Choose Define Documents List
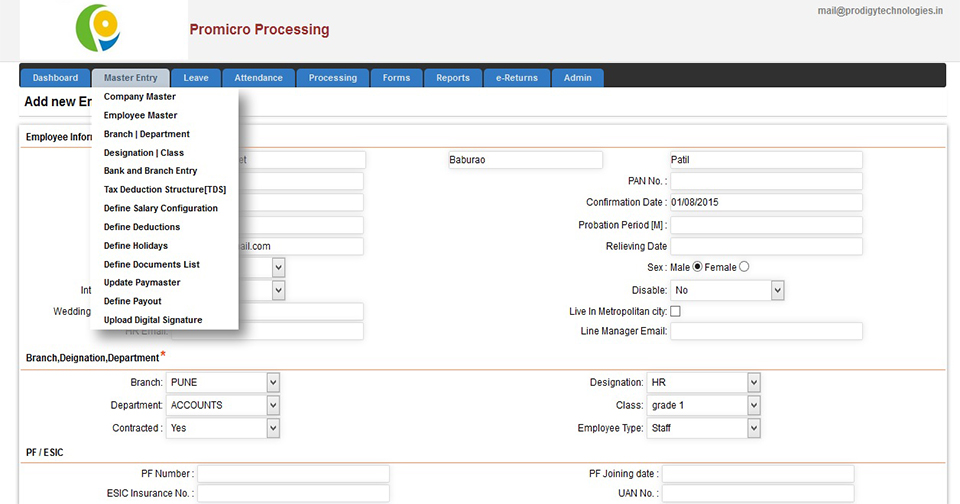This screenshot has height=504, width=960. click(151, 265)
